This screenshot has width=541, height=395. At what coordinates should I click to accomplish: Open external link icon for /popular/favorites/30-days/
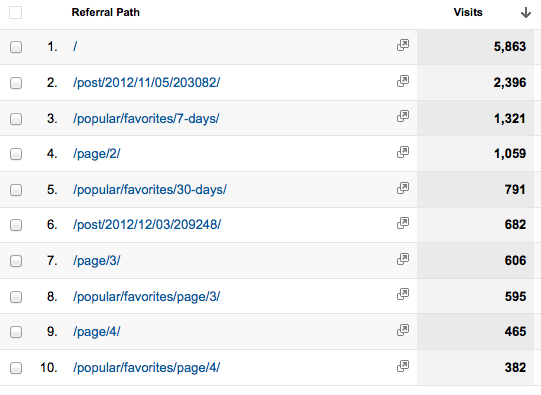(x=403, y=188)
